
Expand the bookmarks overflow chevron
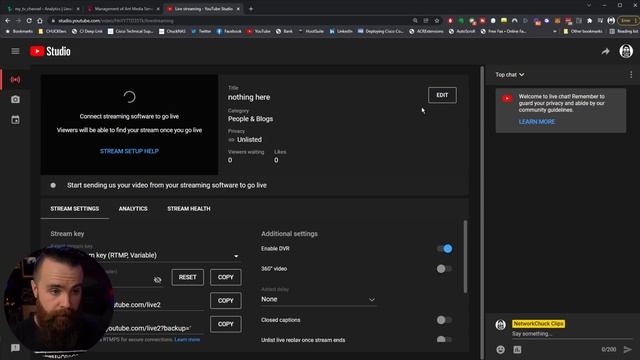click(x=554, y=31)
